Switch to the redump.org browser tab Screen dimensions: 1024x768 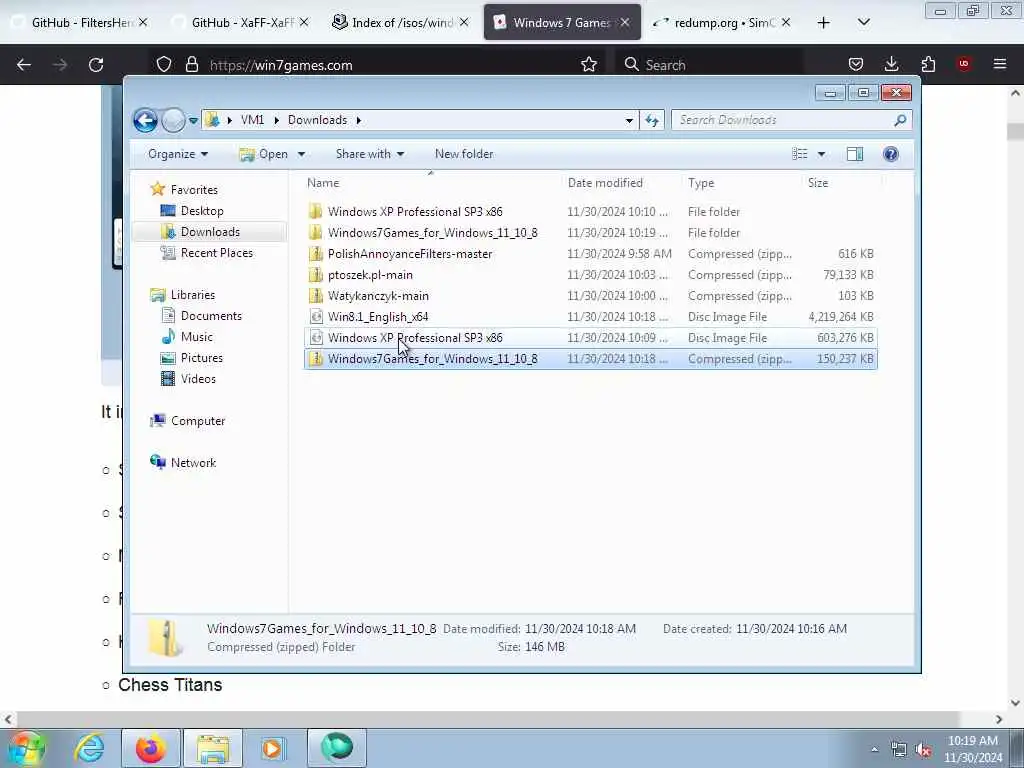(x=724, y=23)
